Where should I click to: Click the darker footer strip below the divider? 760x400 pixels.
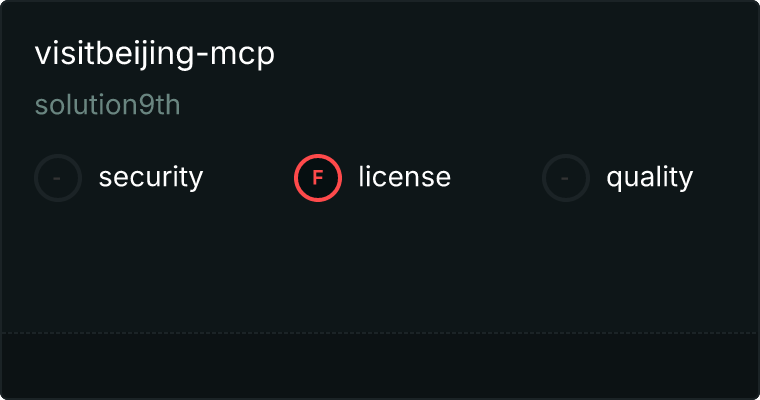[x=380, y=366]
